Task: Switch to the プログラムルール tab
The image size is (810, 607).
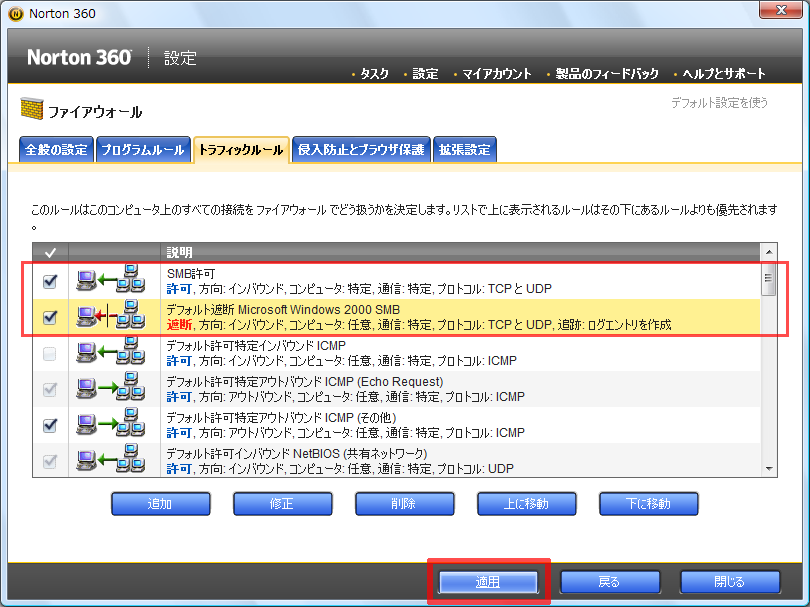Action: coord(141,150)
